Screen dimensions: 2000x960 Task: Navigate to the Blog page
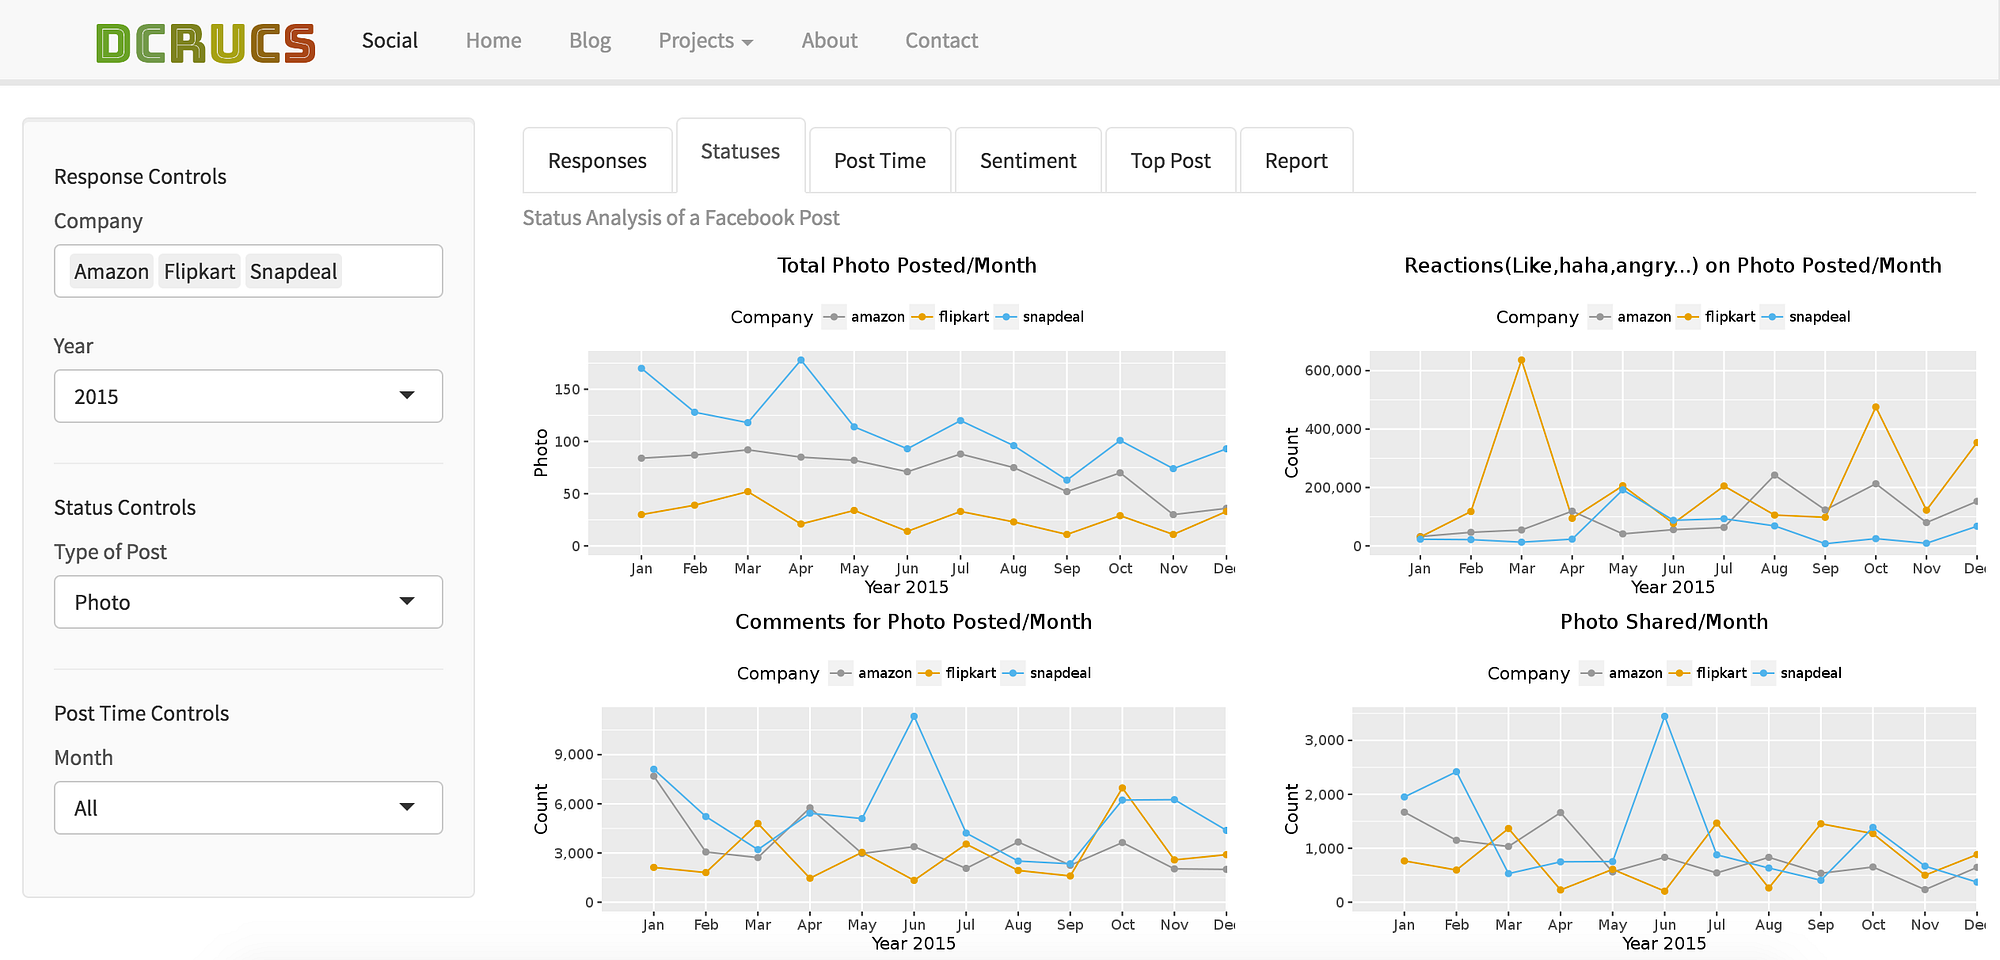[590, 41]
